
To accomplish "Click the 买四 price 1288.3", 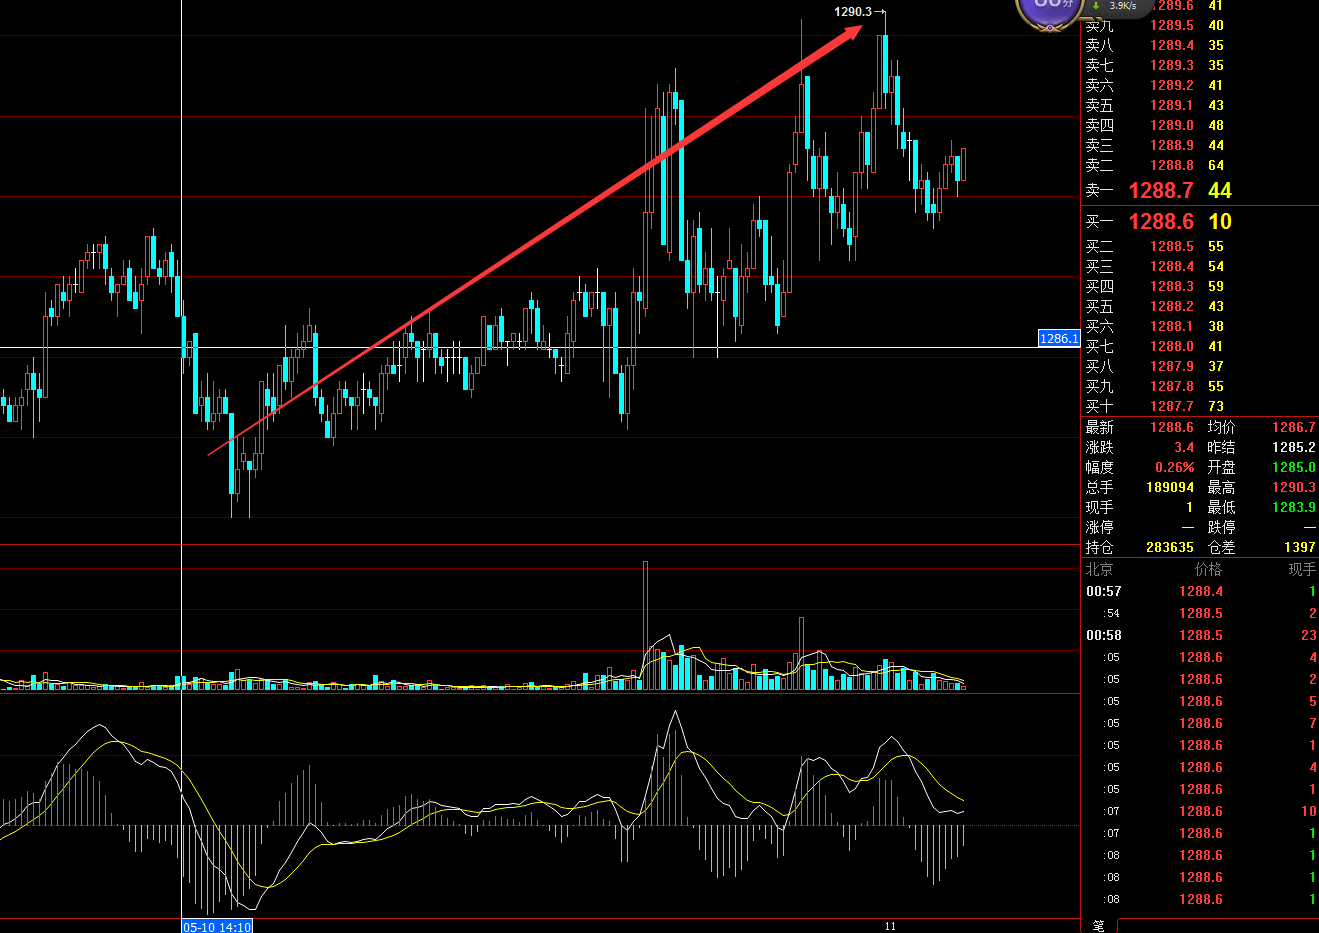I will (x=1172, y=286).
